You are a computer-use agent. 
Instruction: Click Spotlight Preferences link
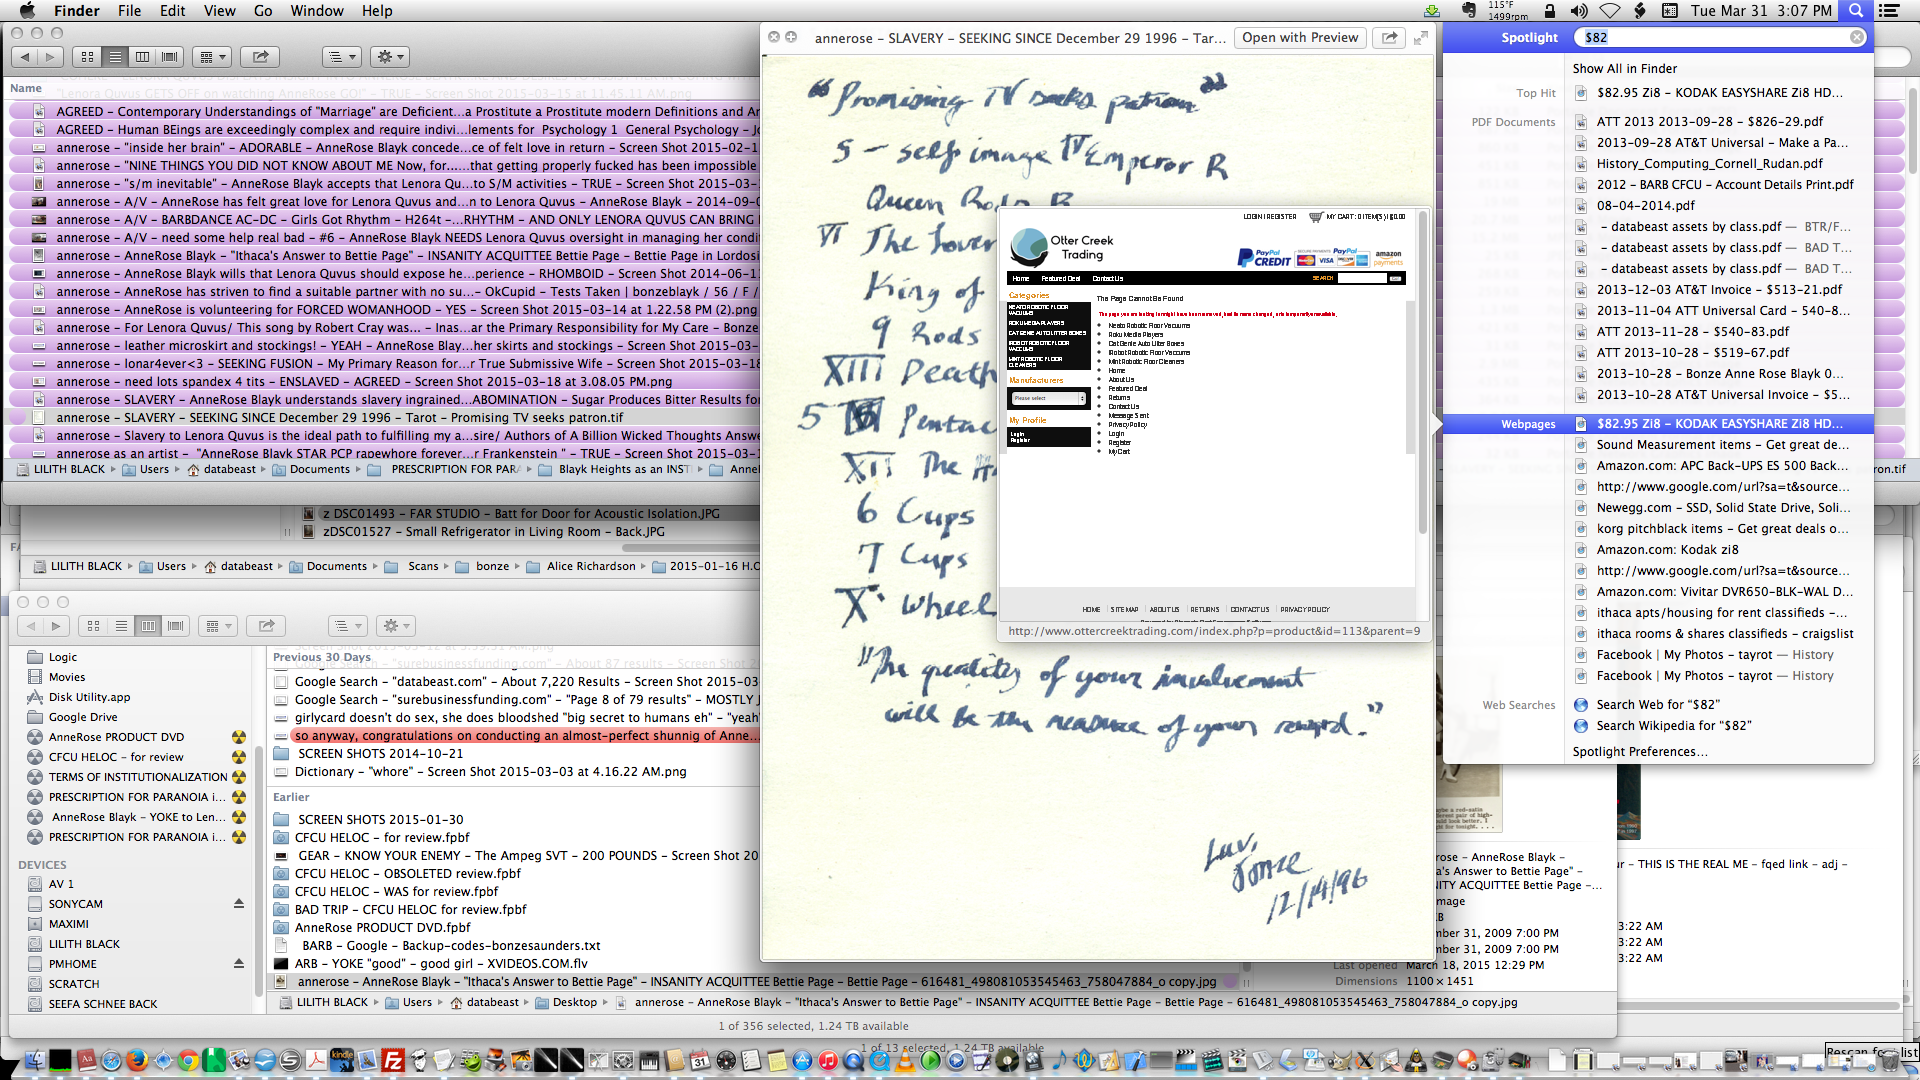(1639, 752)
